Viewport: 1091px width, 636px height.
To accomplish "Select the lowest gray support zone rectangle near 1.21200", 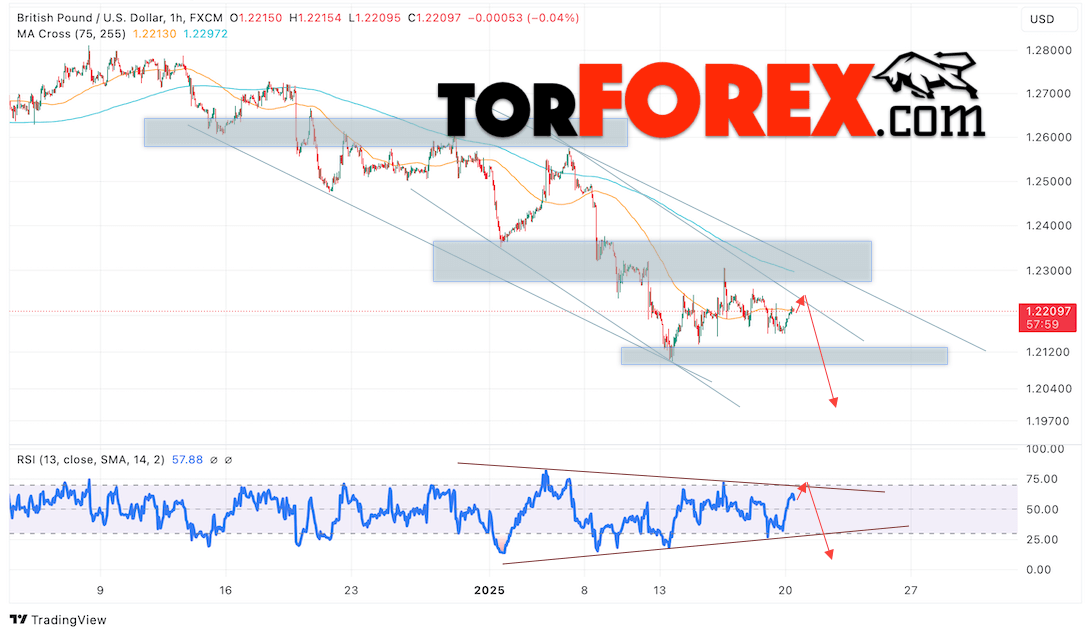I will click(x=783, y=355).
